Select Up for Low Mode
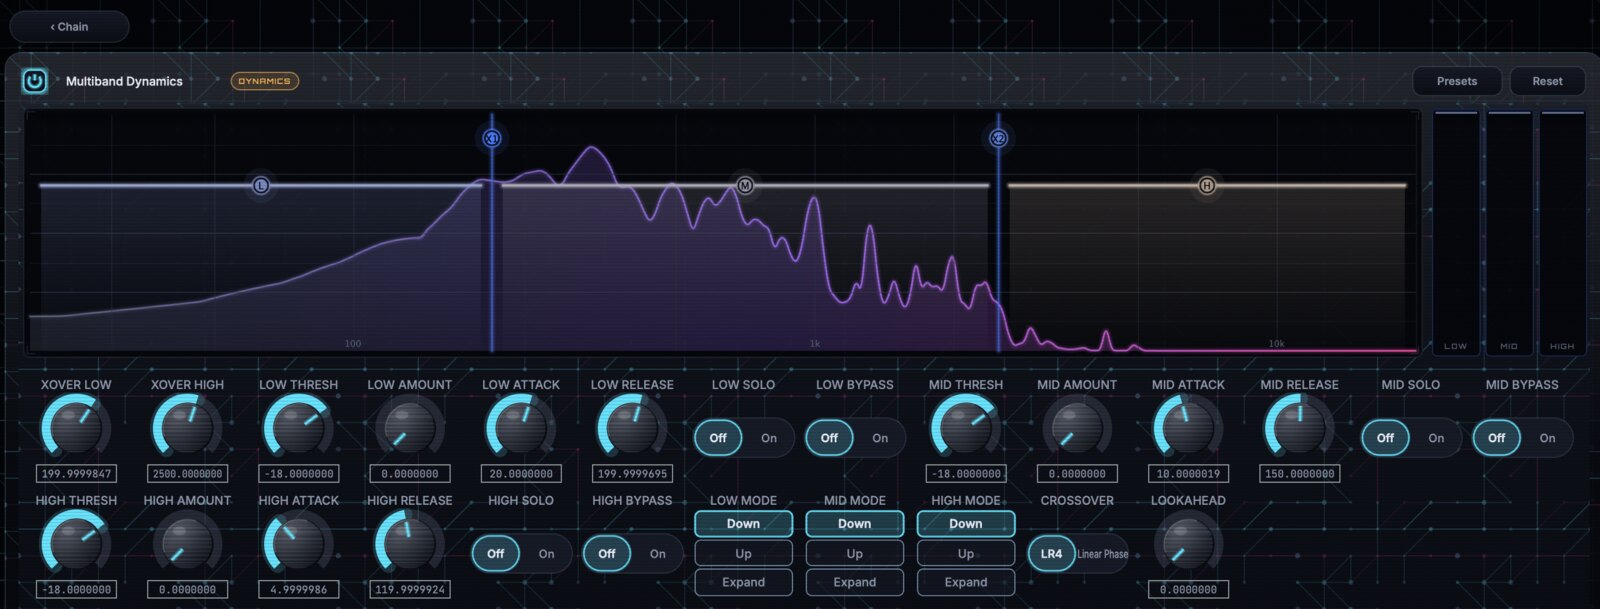The height and width of the screenshot is (609, 1600). click(744, 553)
